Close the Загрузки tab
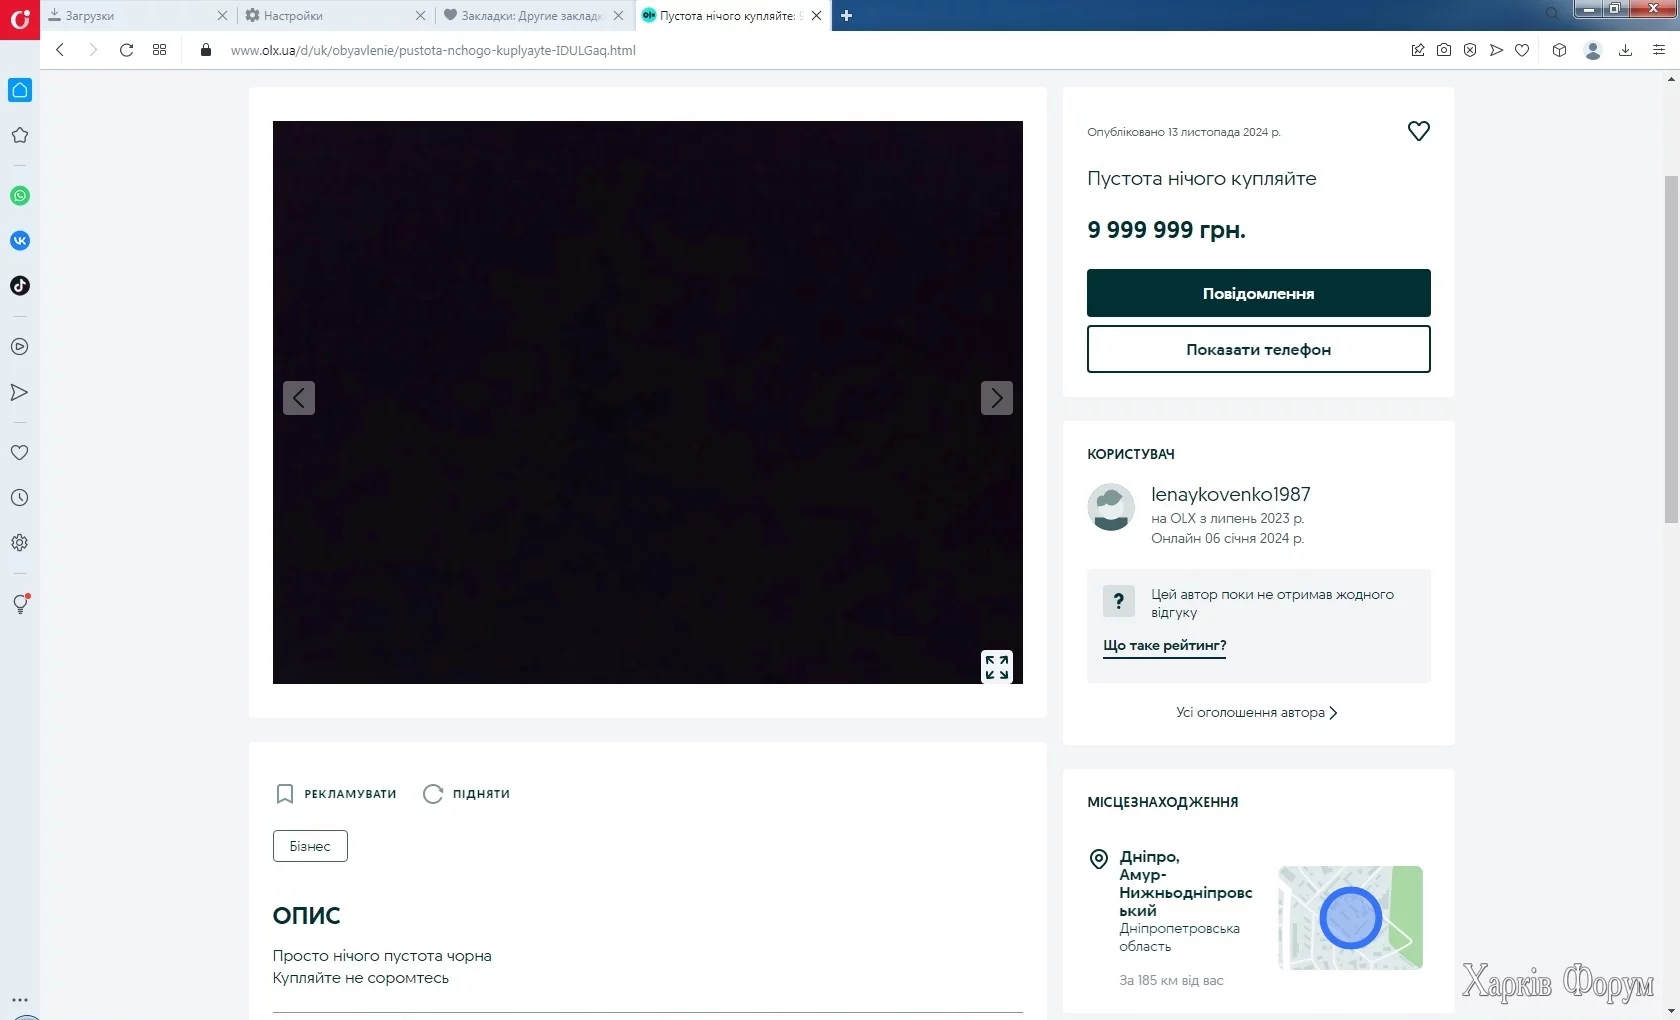The image size is (1680, 1020). [x=222, y=16]
